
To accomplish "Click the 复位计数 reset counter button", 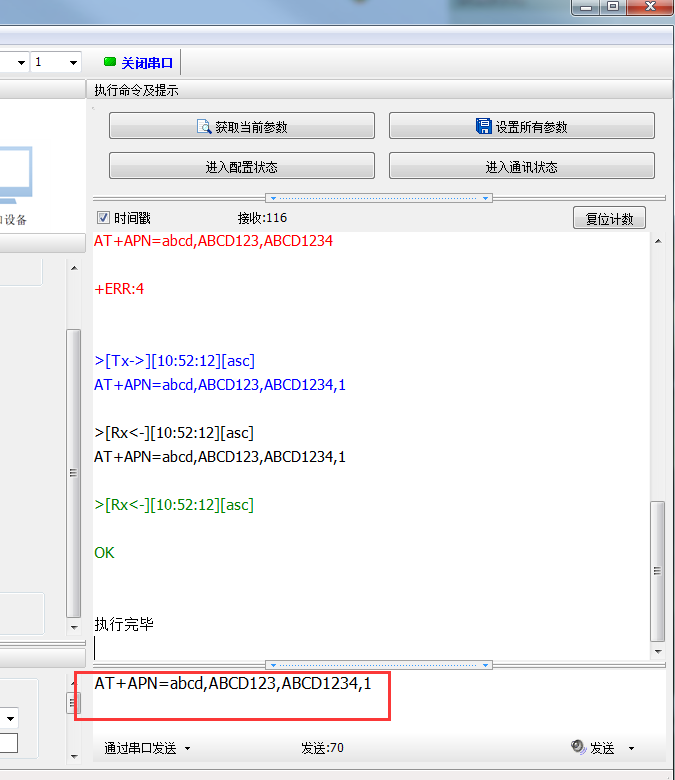I will 609,218.
